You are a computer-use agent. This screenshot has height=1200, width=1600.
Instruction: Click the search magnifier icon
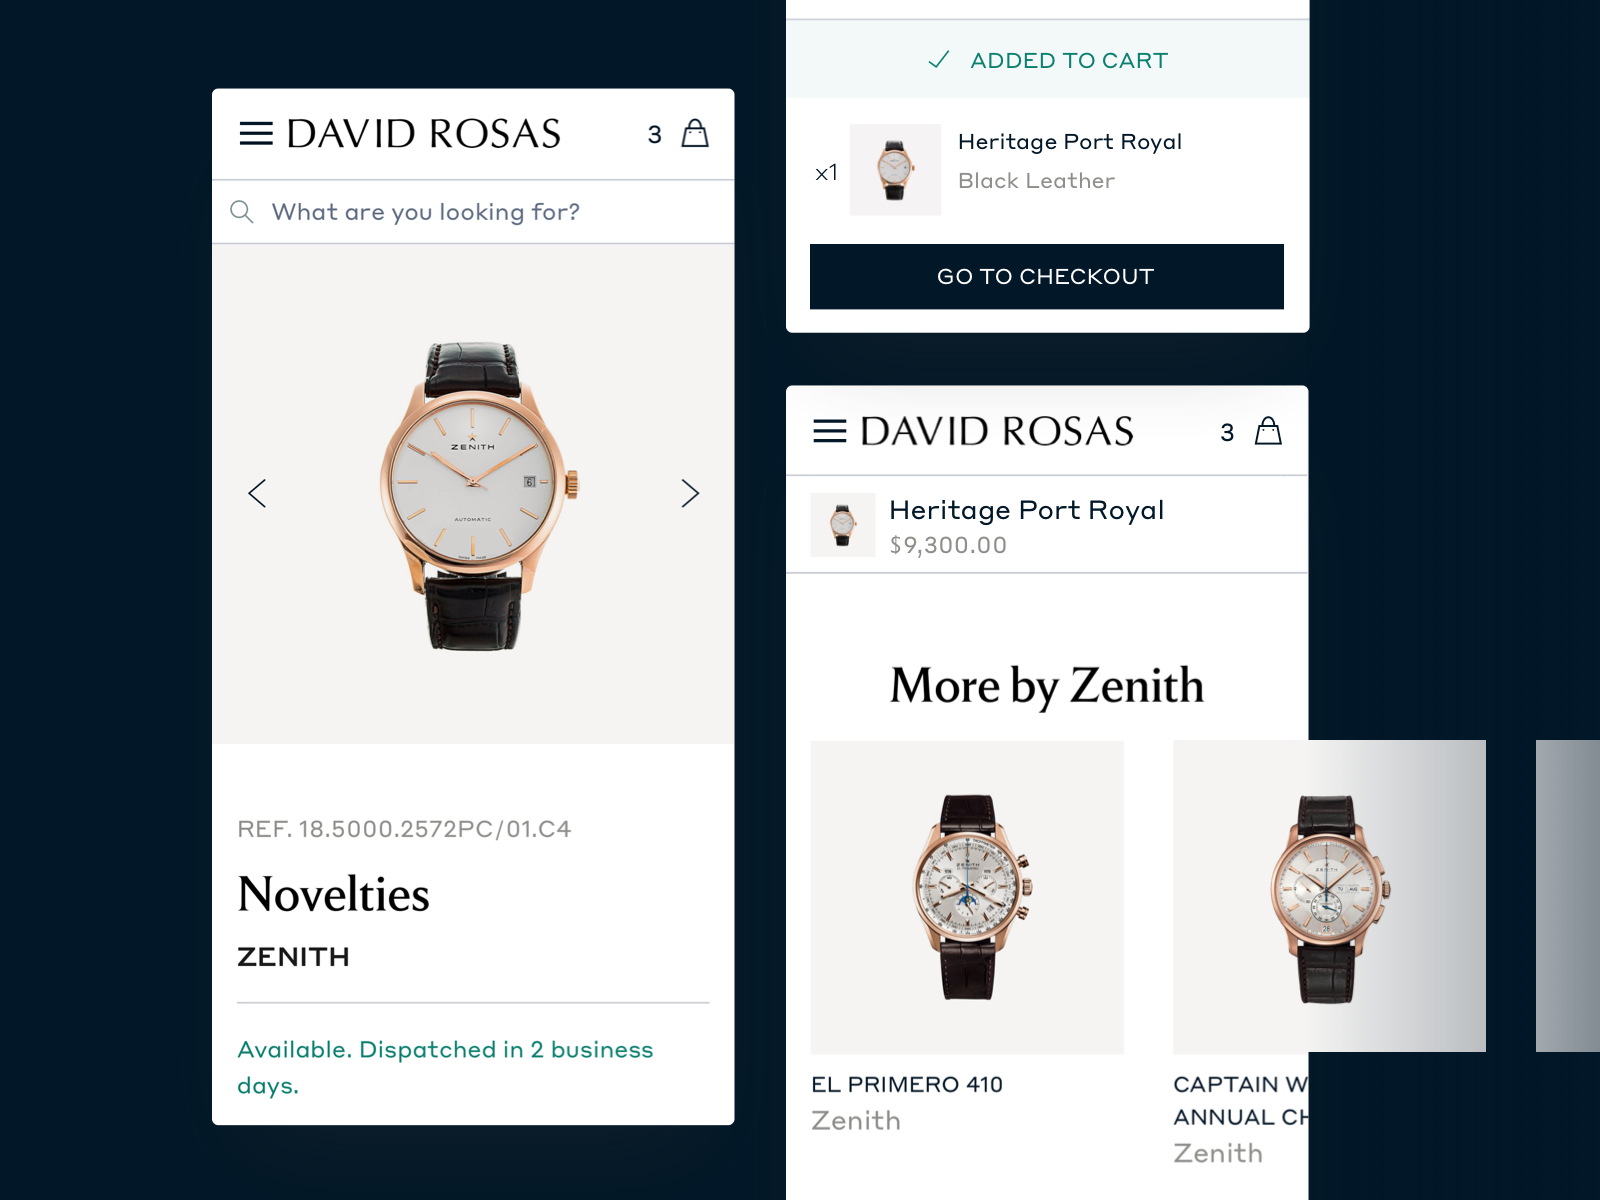click(241, 212)
